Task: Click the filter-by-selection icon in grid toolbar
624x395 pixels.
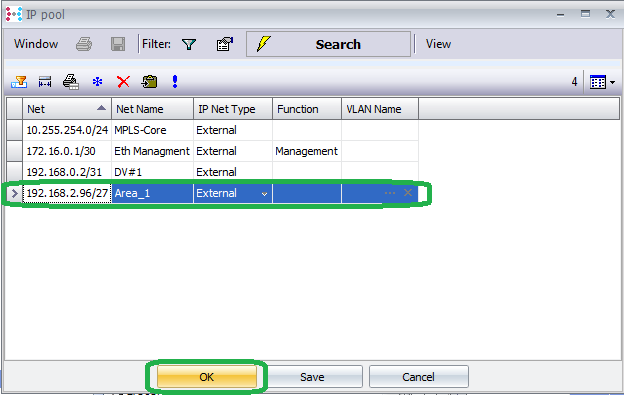Action: point(19,82)
